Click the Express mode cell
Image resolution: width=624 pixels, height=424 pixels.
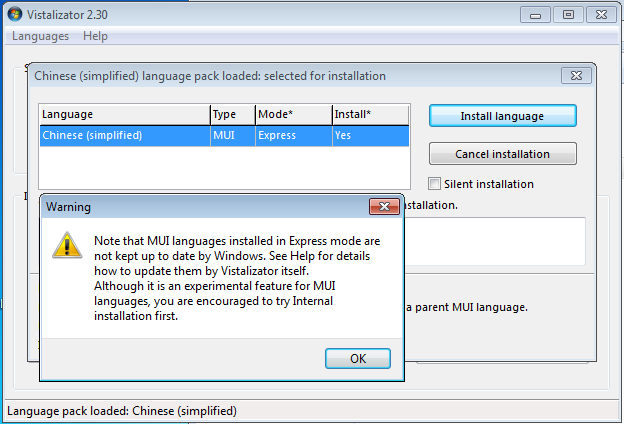pos(294,136)
